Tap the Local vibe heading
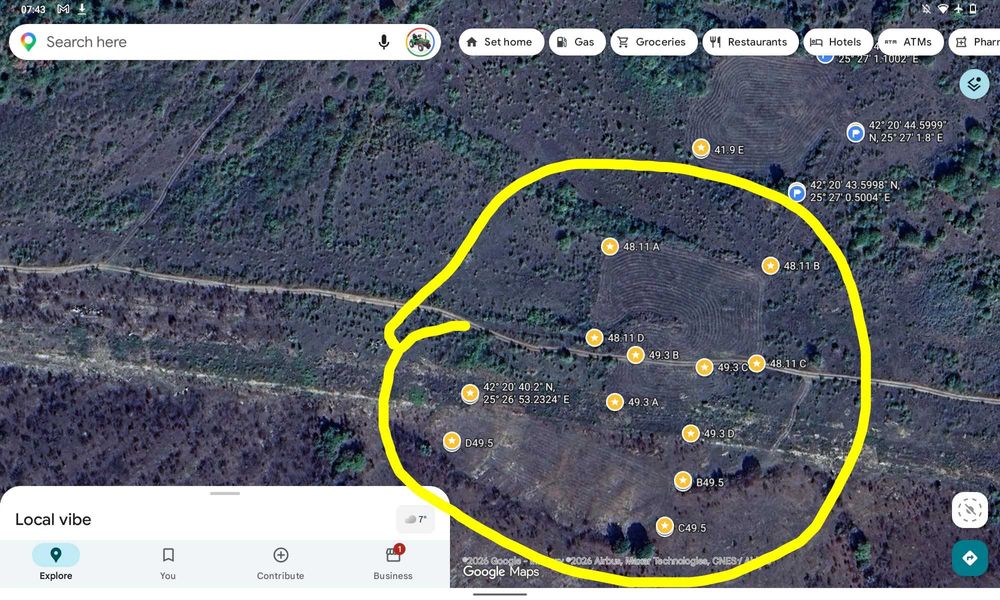Image resolution: width=1000 pixels, height=600 pixels. coord(53,519)
